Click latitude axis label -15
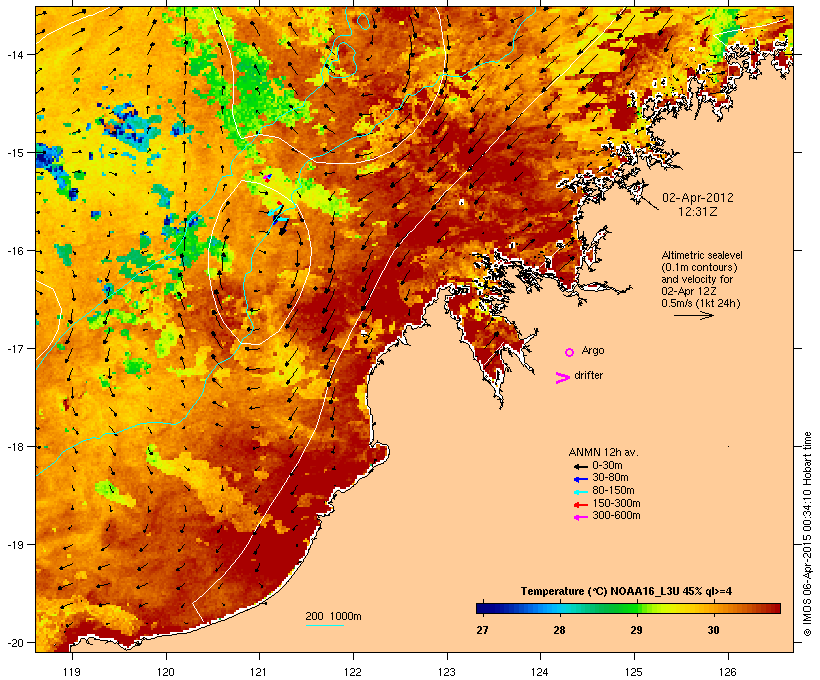Viewport: 820px width, 680px height. [14, 153]
